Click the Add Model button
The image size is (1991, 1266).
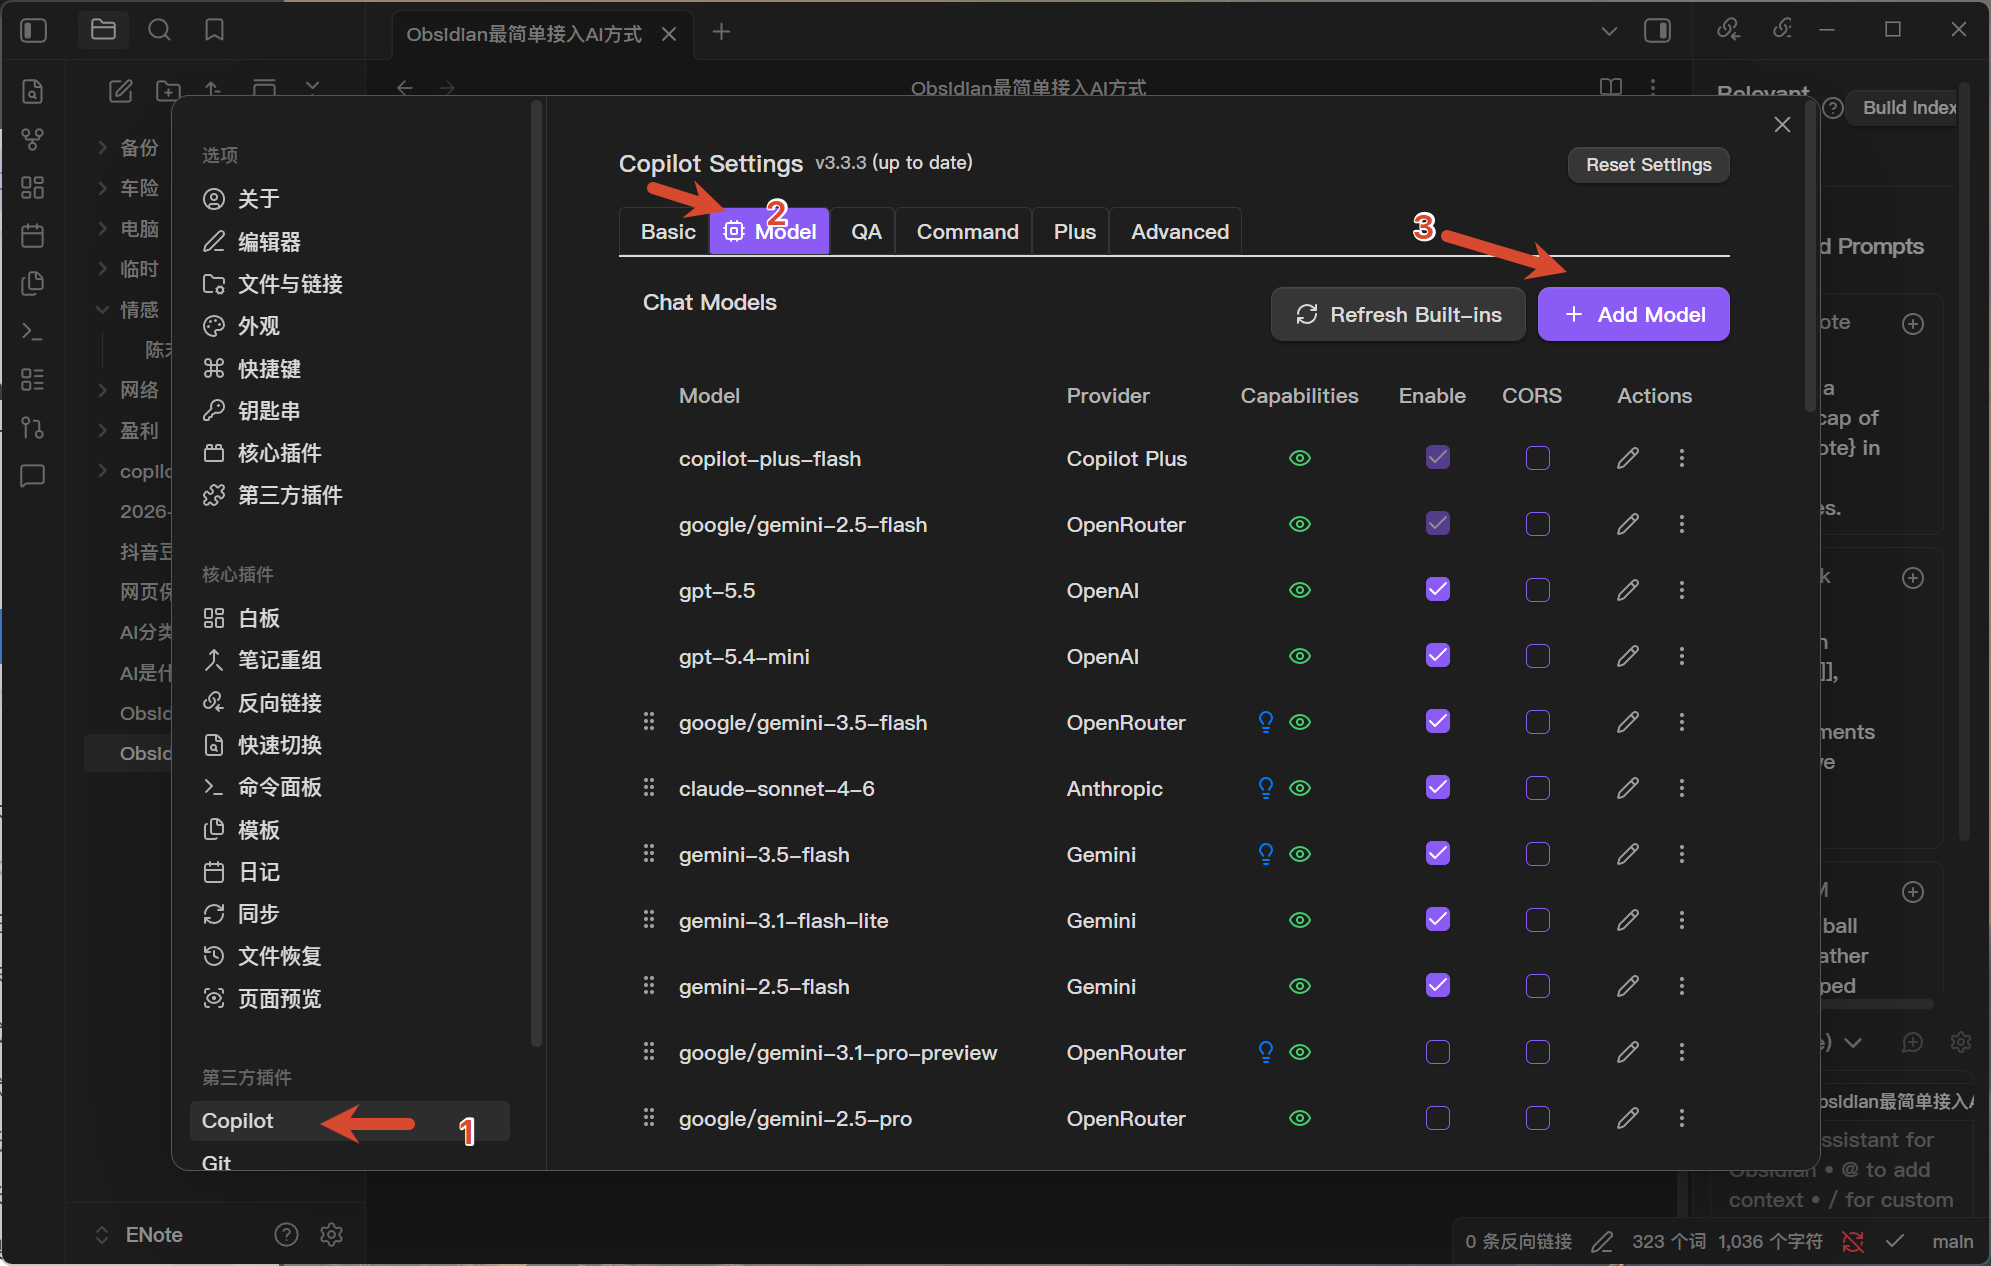(1634, 315)
